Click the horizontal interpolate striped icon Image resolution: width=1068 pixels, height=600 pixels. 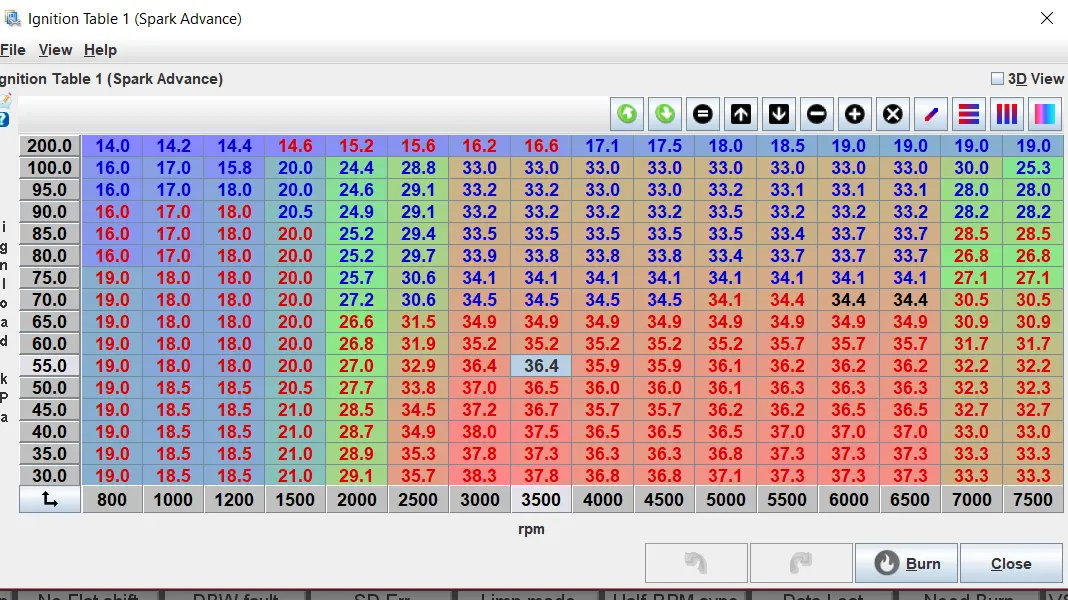coord(969,114)
